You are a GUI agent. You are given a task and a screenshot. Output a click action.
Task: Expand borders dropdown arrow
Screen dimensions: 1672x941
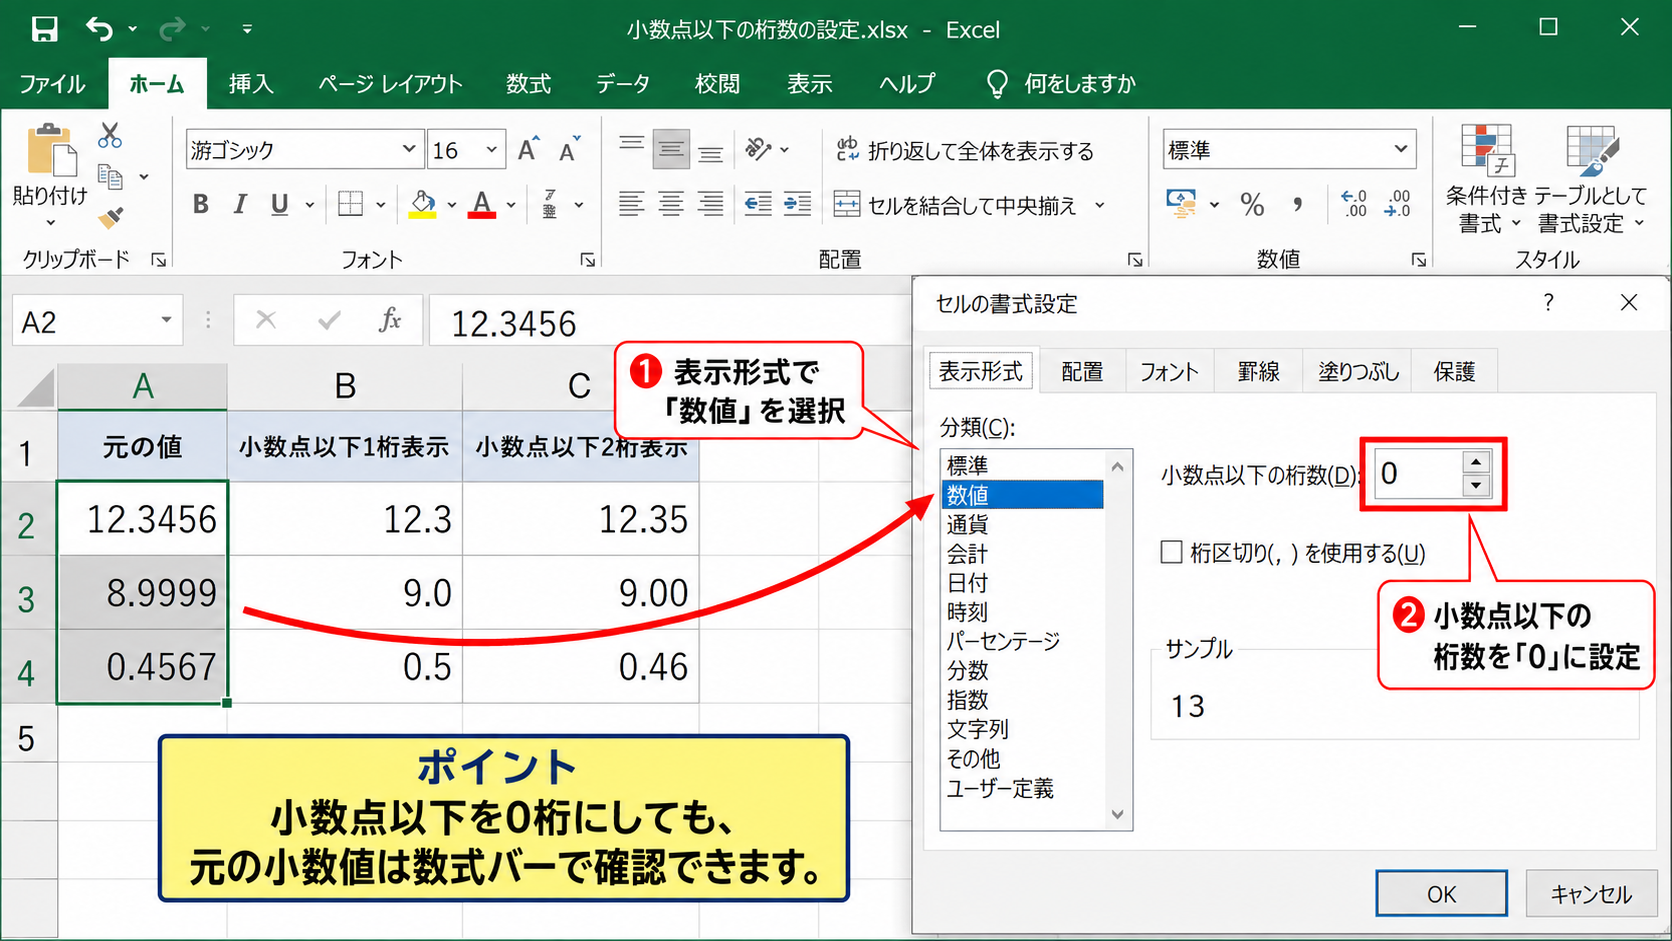tap(381, 205)
